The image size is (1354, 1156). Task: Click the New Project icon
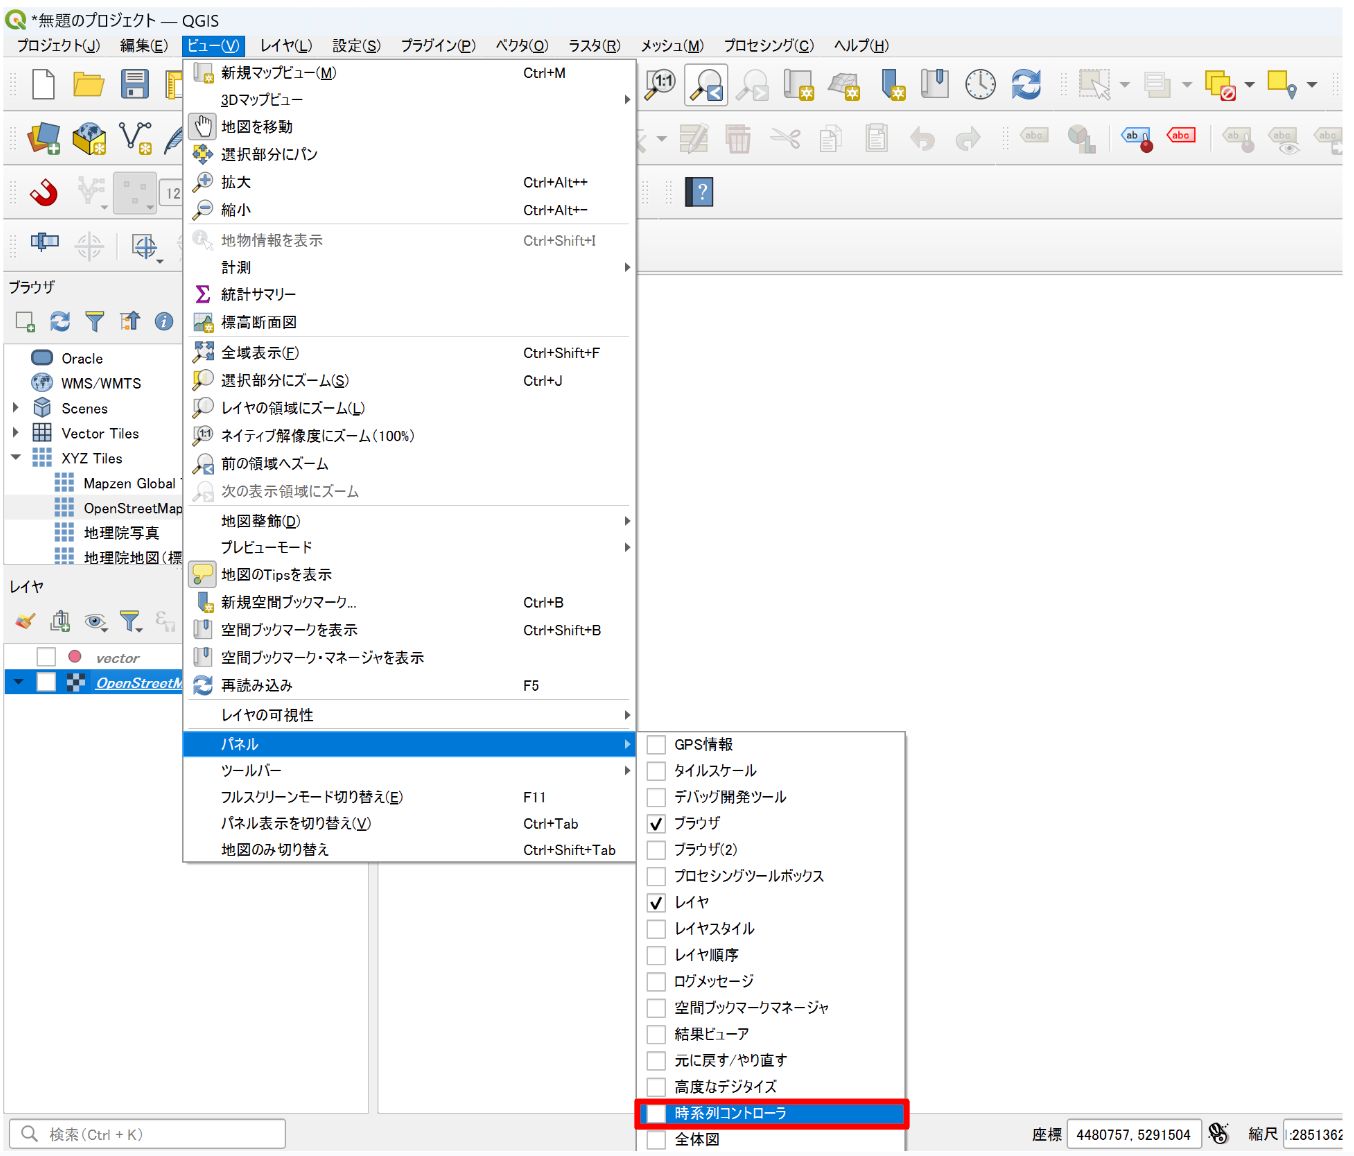point(44,85)
